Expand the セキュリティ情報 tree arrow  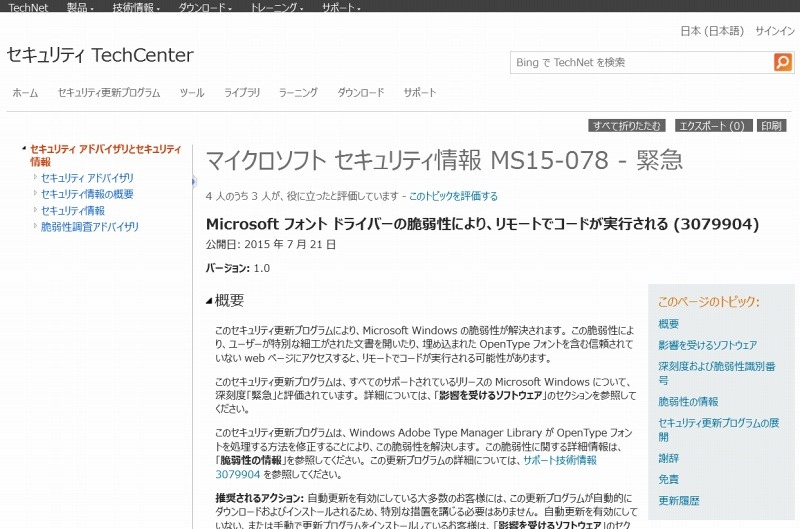tap(35, 210)
